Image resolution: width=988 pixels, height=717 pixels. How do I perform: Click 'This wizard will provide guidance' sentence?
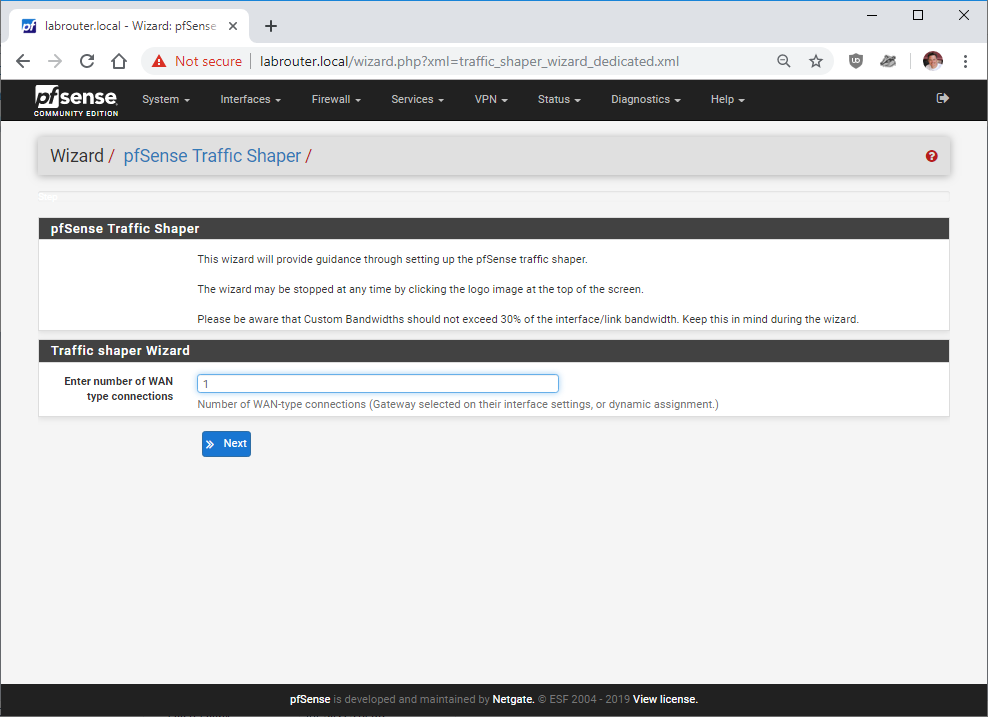point(392,259)
